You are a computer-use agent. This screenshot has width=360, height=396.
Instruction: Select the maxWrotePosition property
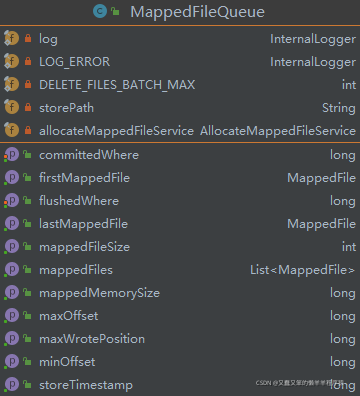coord(180,338)
